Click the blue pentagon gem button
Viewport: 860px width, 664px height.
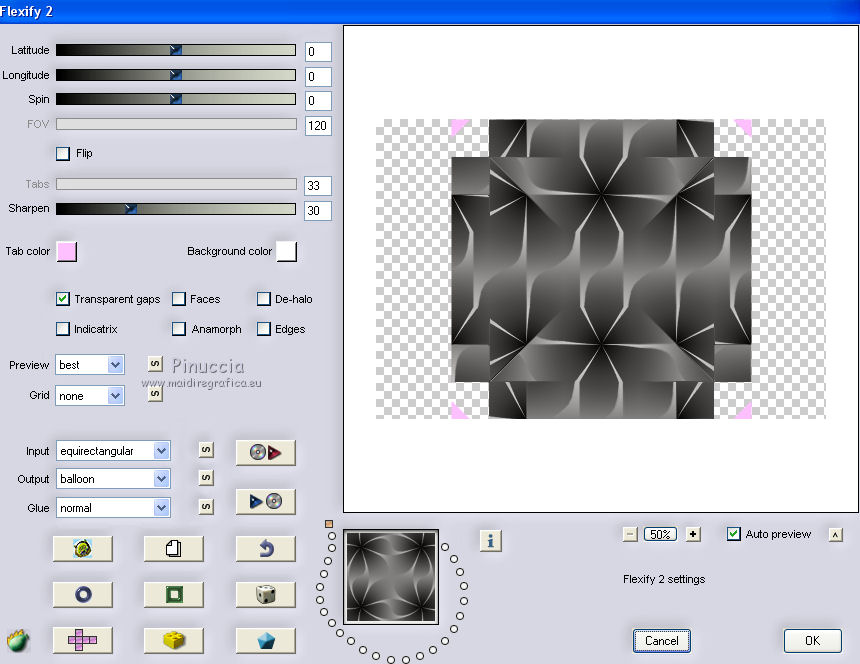pos(265,640)
